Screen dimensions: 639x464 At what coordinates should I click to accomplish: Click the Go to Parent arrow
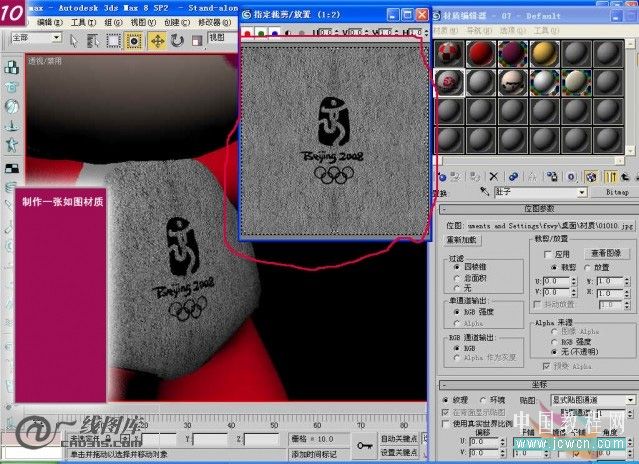click(x=625, y=177)
